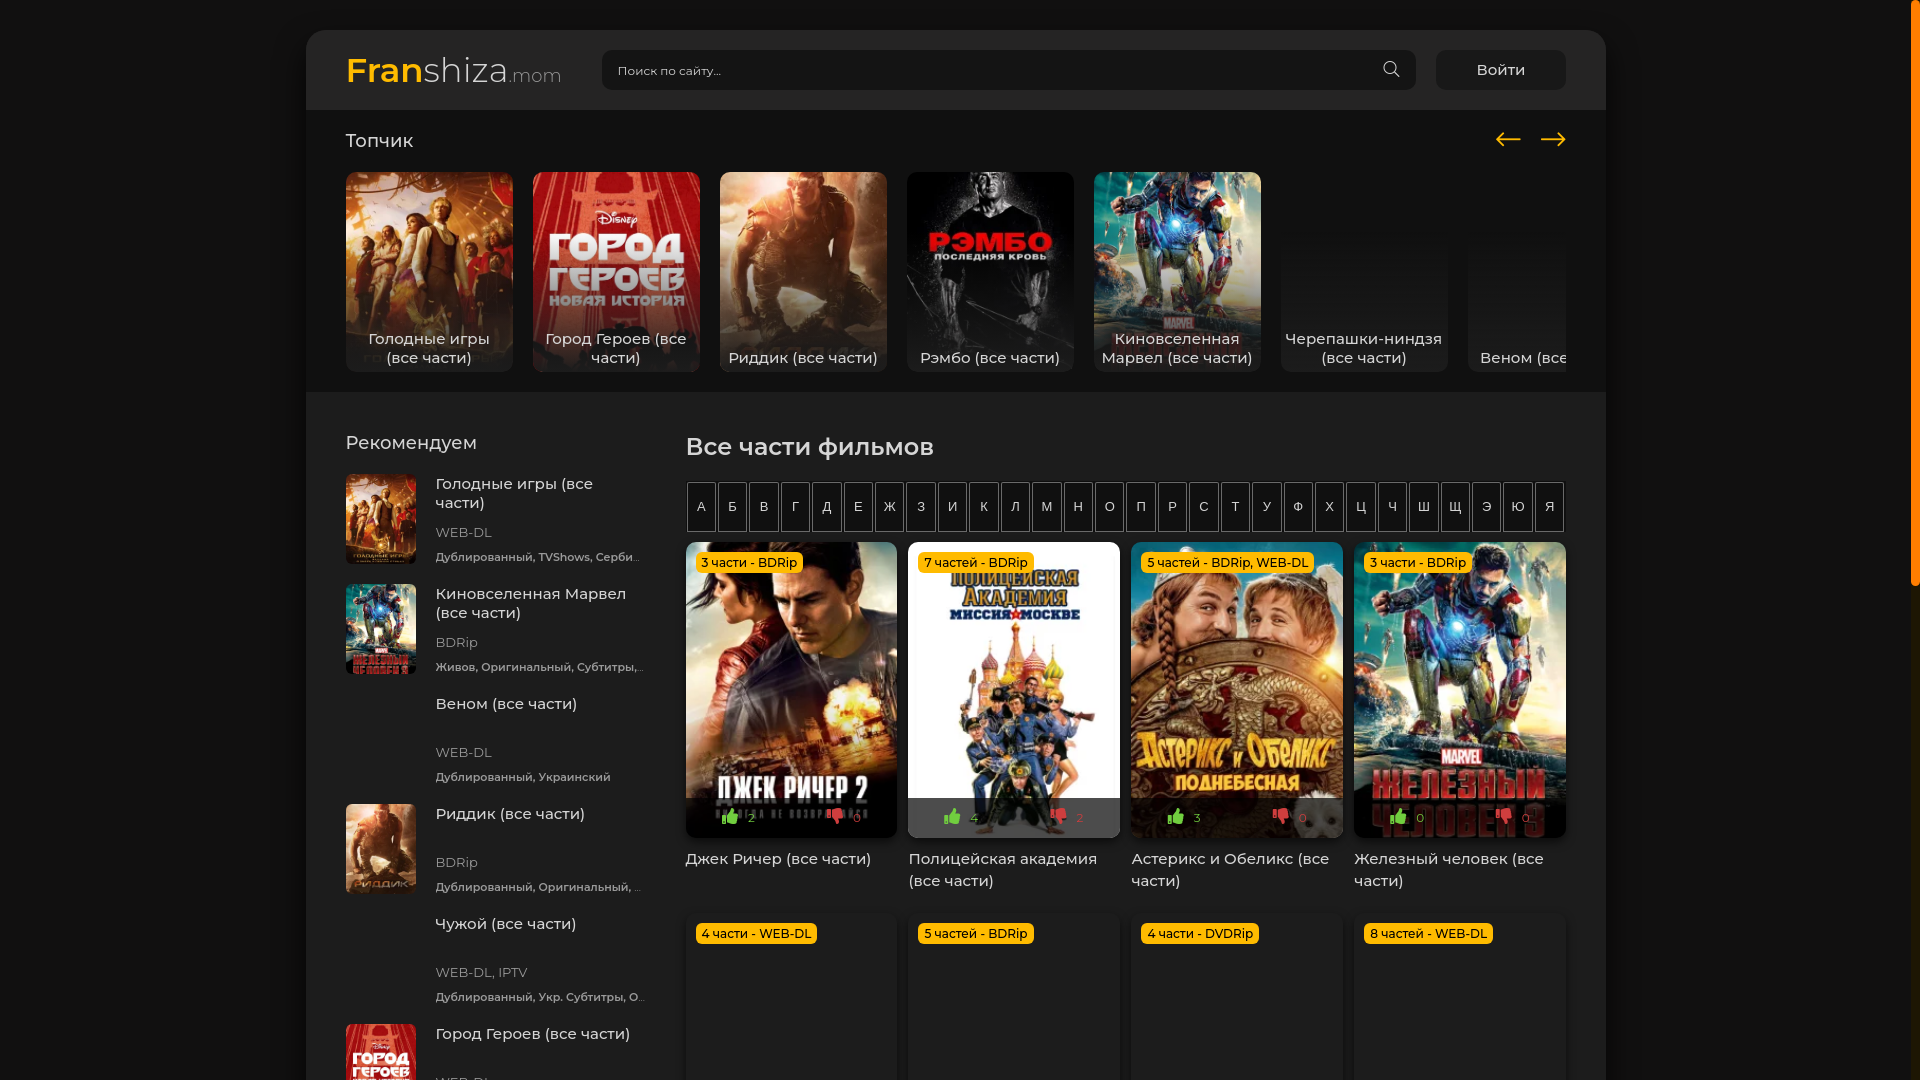Select letter Я in alphabet filter
Viewport: 1920px width, 1080px height.
pyautogui.click(x=1549, y=507)
